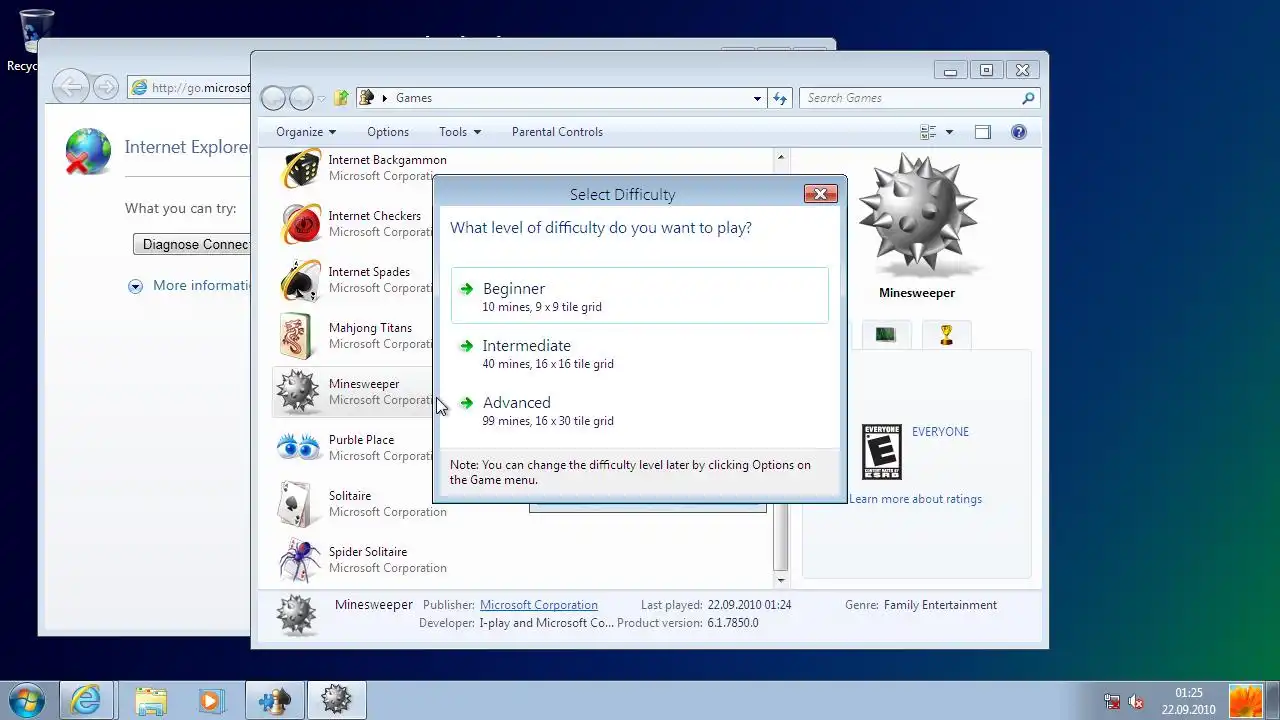Screen dimensions: 1280x720
Task: Open the EVERYONE rating link
Action: click(x=940, y=432)
